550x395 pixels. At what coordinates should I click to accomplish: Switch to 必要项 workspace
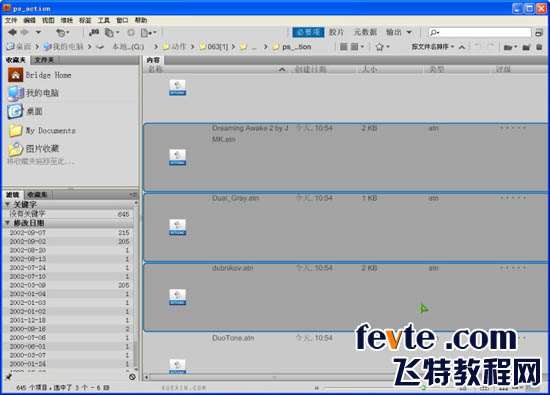308,32
